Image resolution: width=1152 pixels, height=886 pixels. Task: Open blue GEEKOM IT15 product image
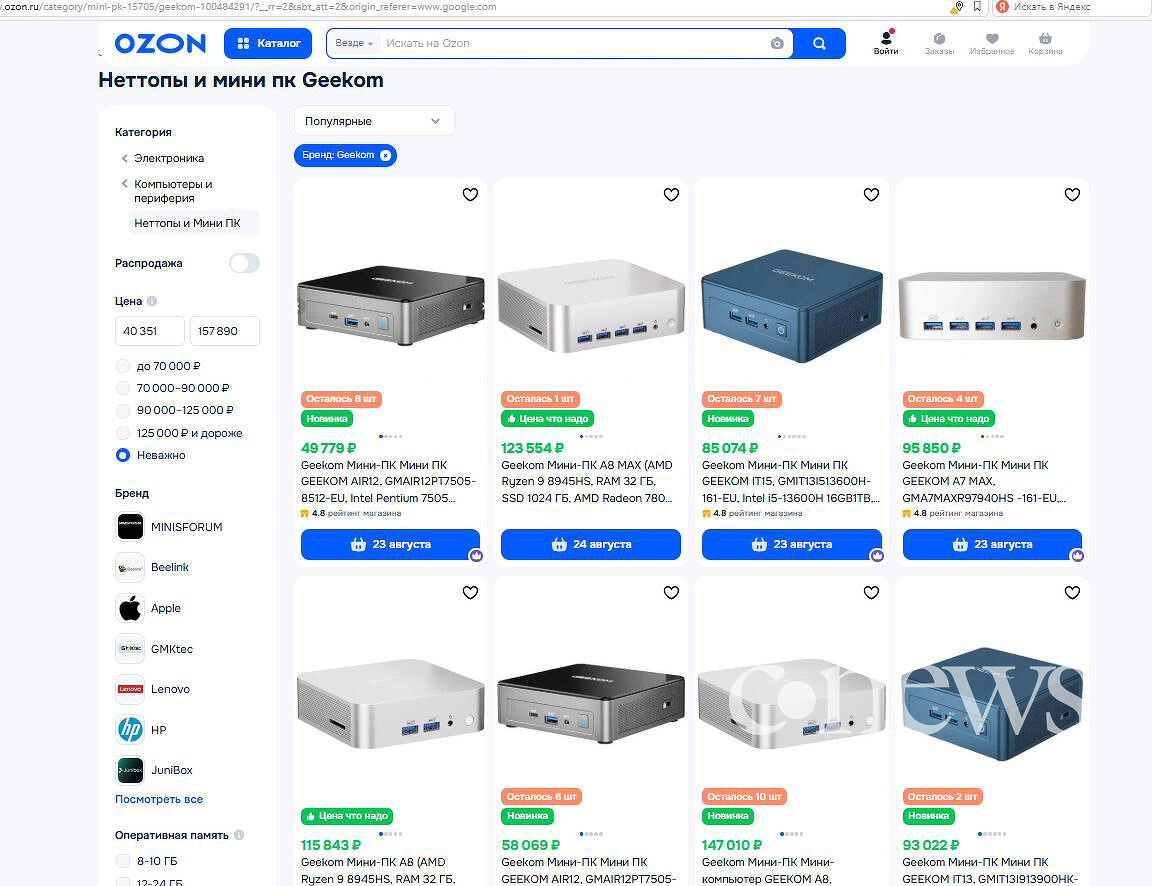791,305
